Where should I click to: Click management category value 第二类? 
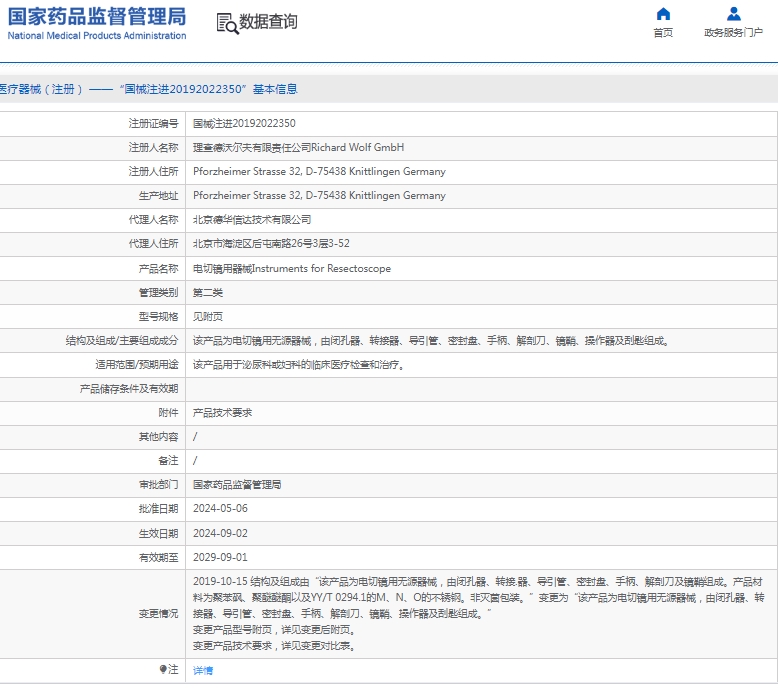208,293
